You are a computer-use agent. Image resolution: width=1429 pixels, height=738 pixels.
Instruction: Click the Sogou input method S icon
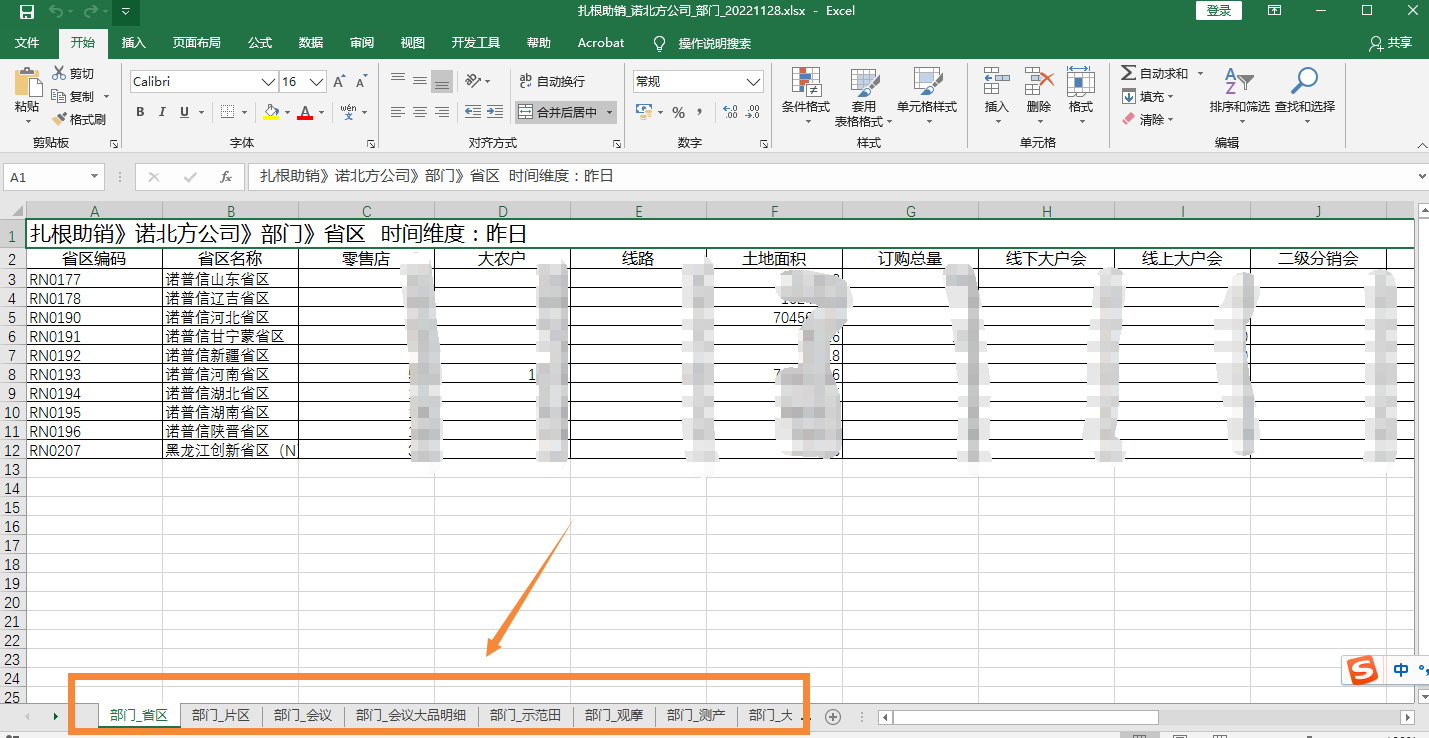(1361, 671)
